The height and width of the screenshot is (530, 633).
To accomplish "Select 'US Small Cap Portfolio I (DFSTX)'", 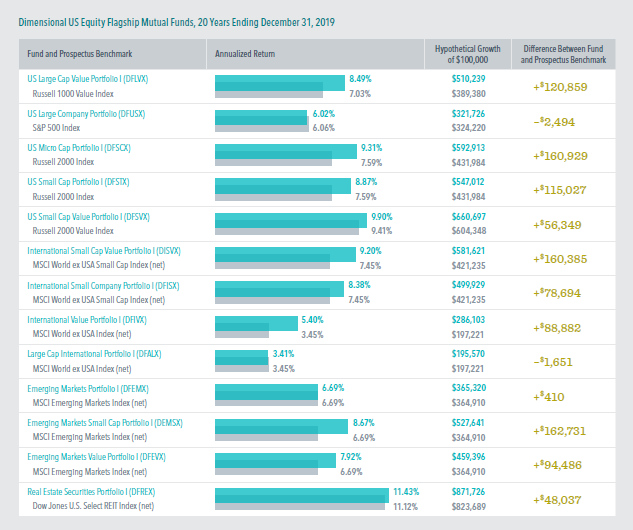I will tap(78, 182).
